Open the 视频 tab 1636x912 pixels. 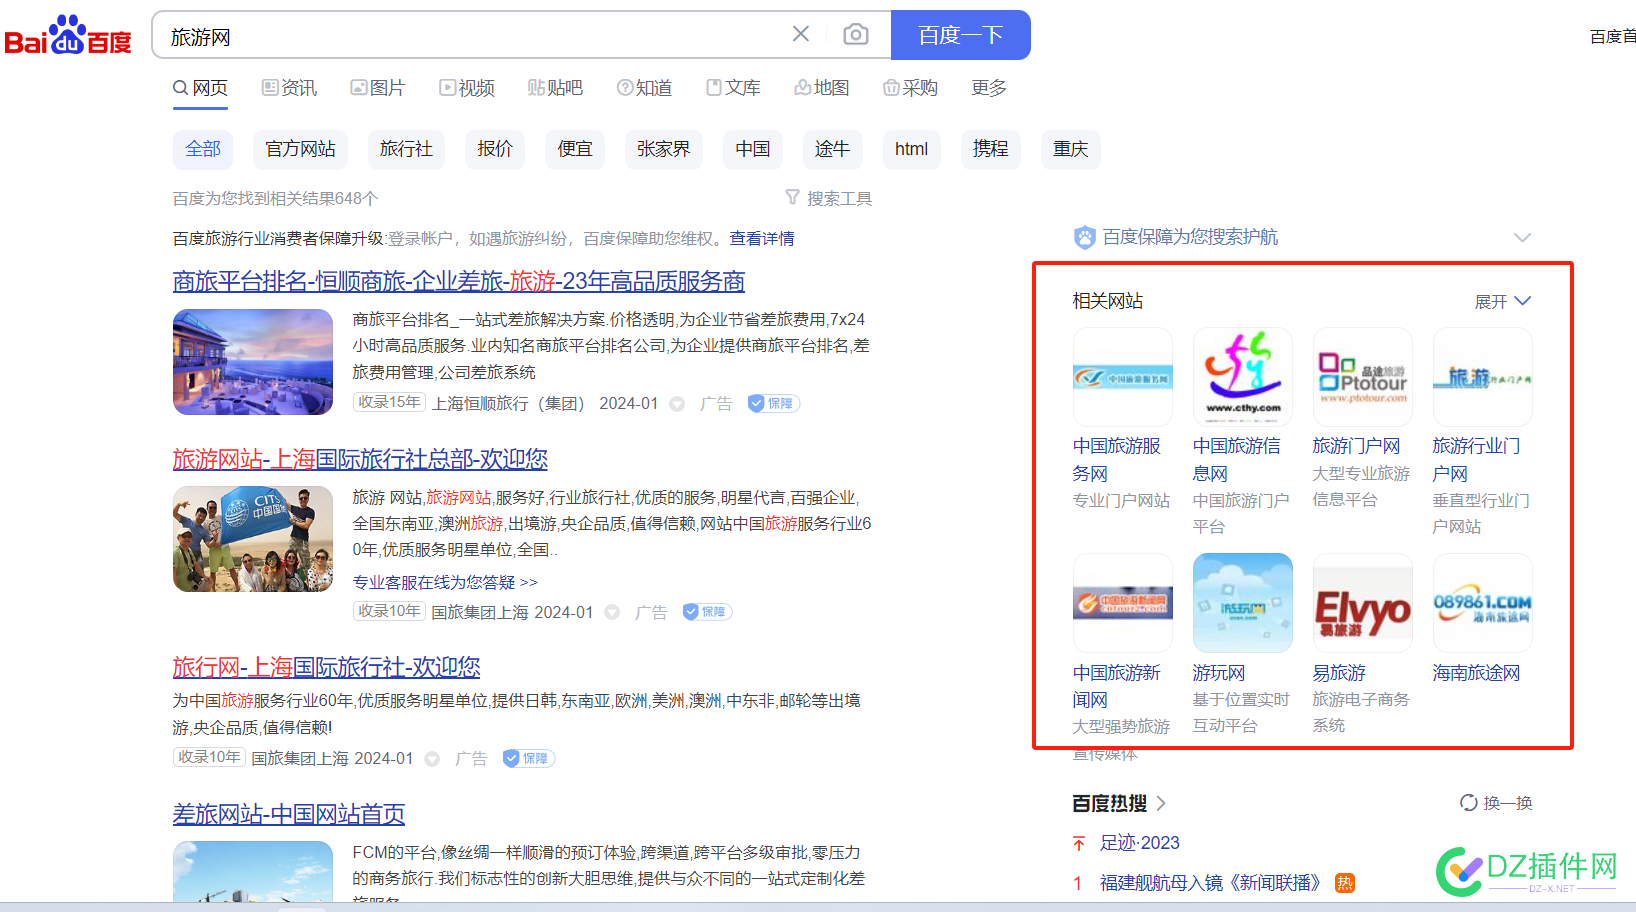pos(467,88)
